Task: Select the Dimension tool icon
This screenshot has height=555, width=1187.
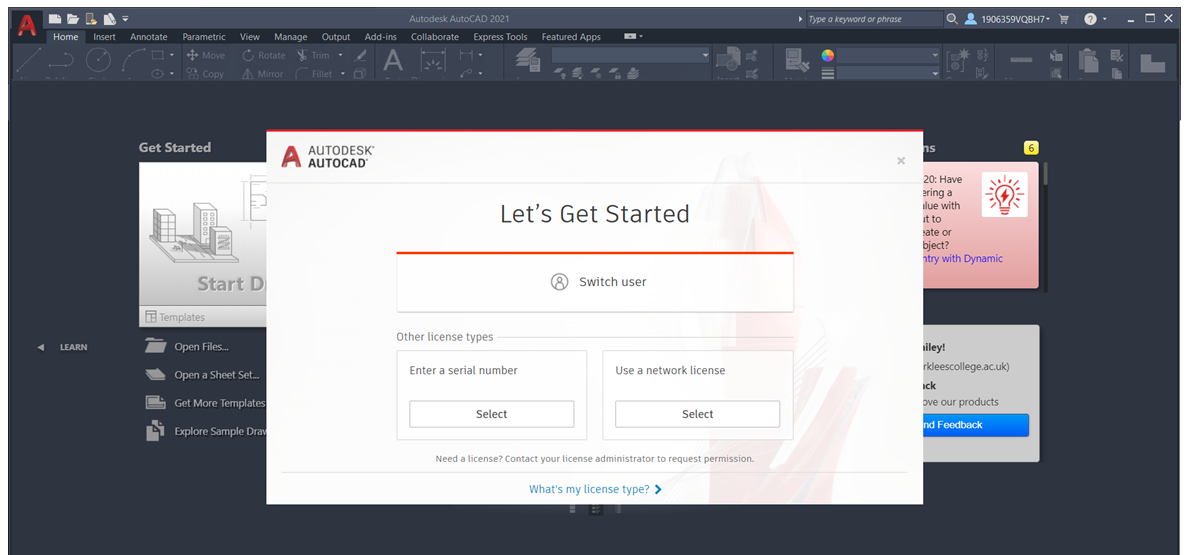Action: [432, 61]
